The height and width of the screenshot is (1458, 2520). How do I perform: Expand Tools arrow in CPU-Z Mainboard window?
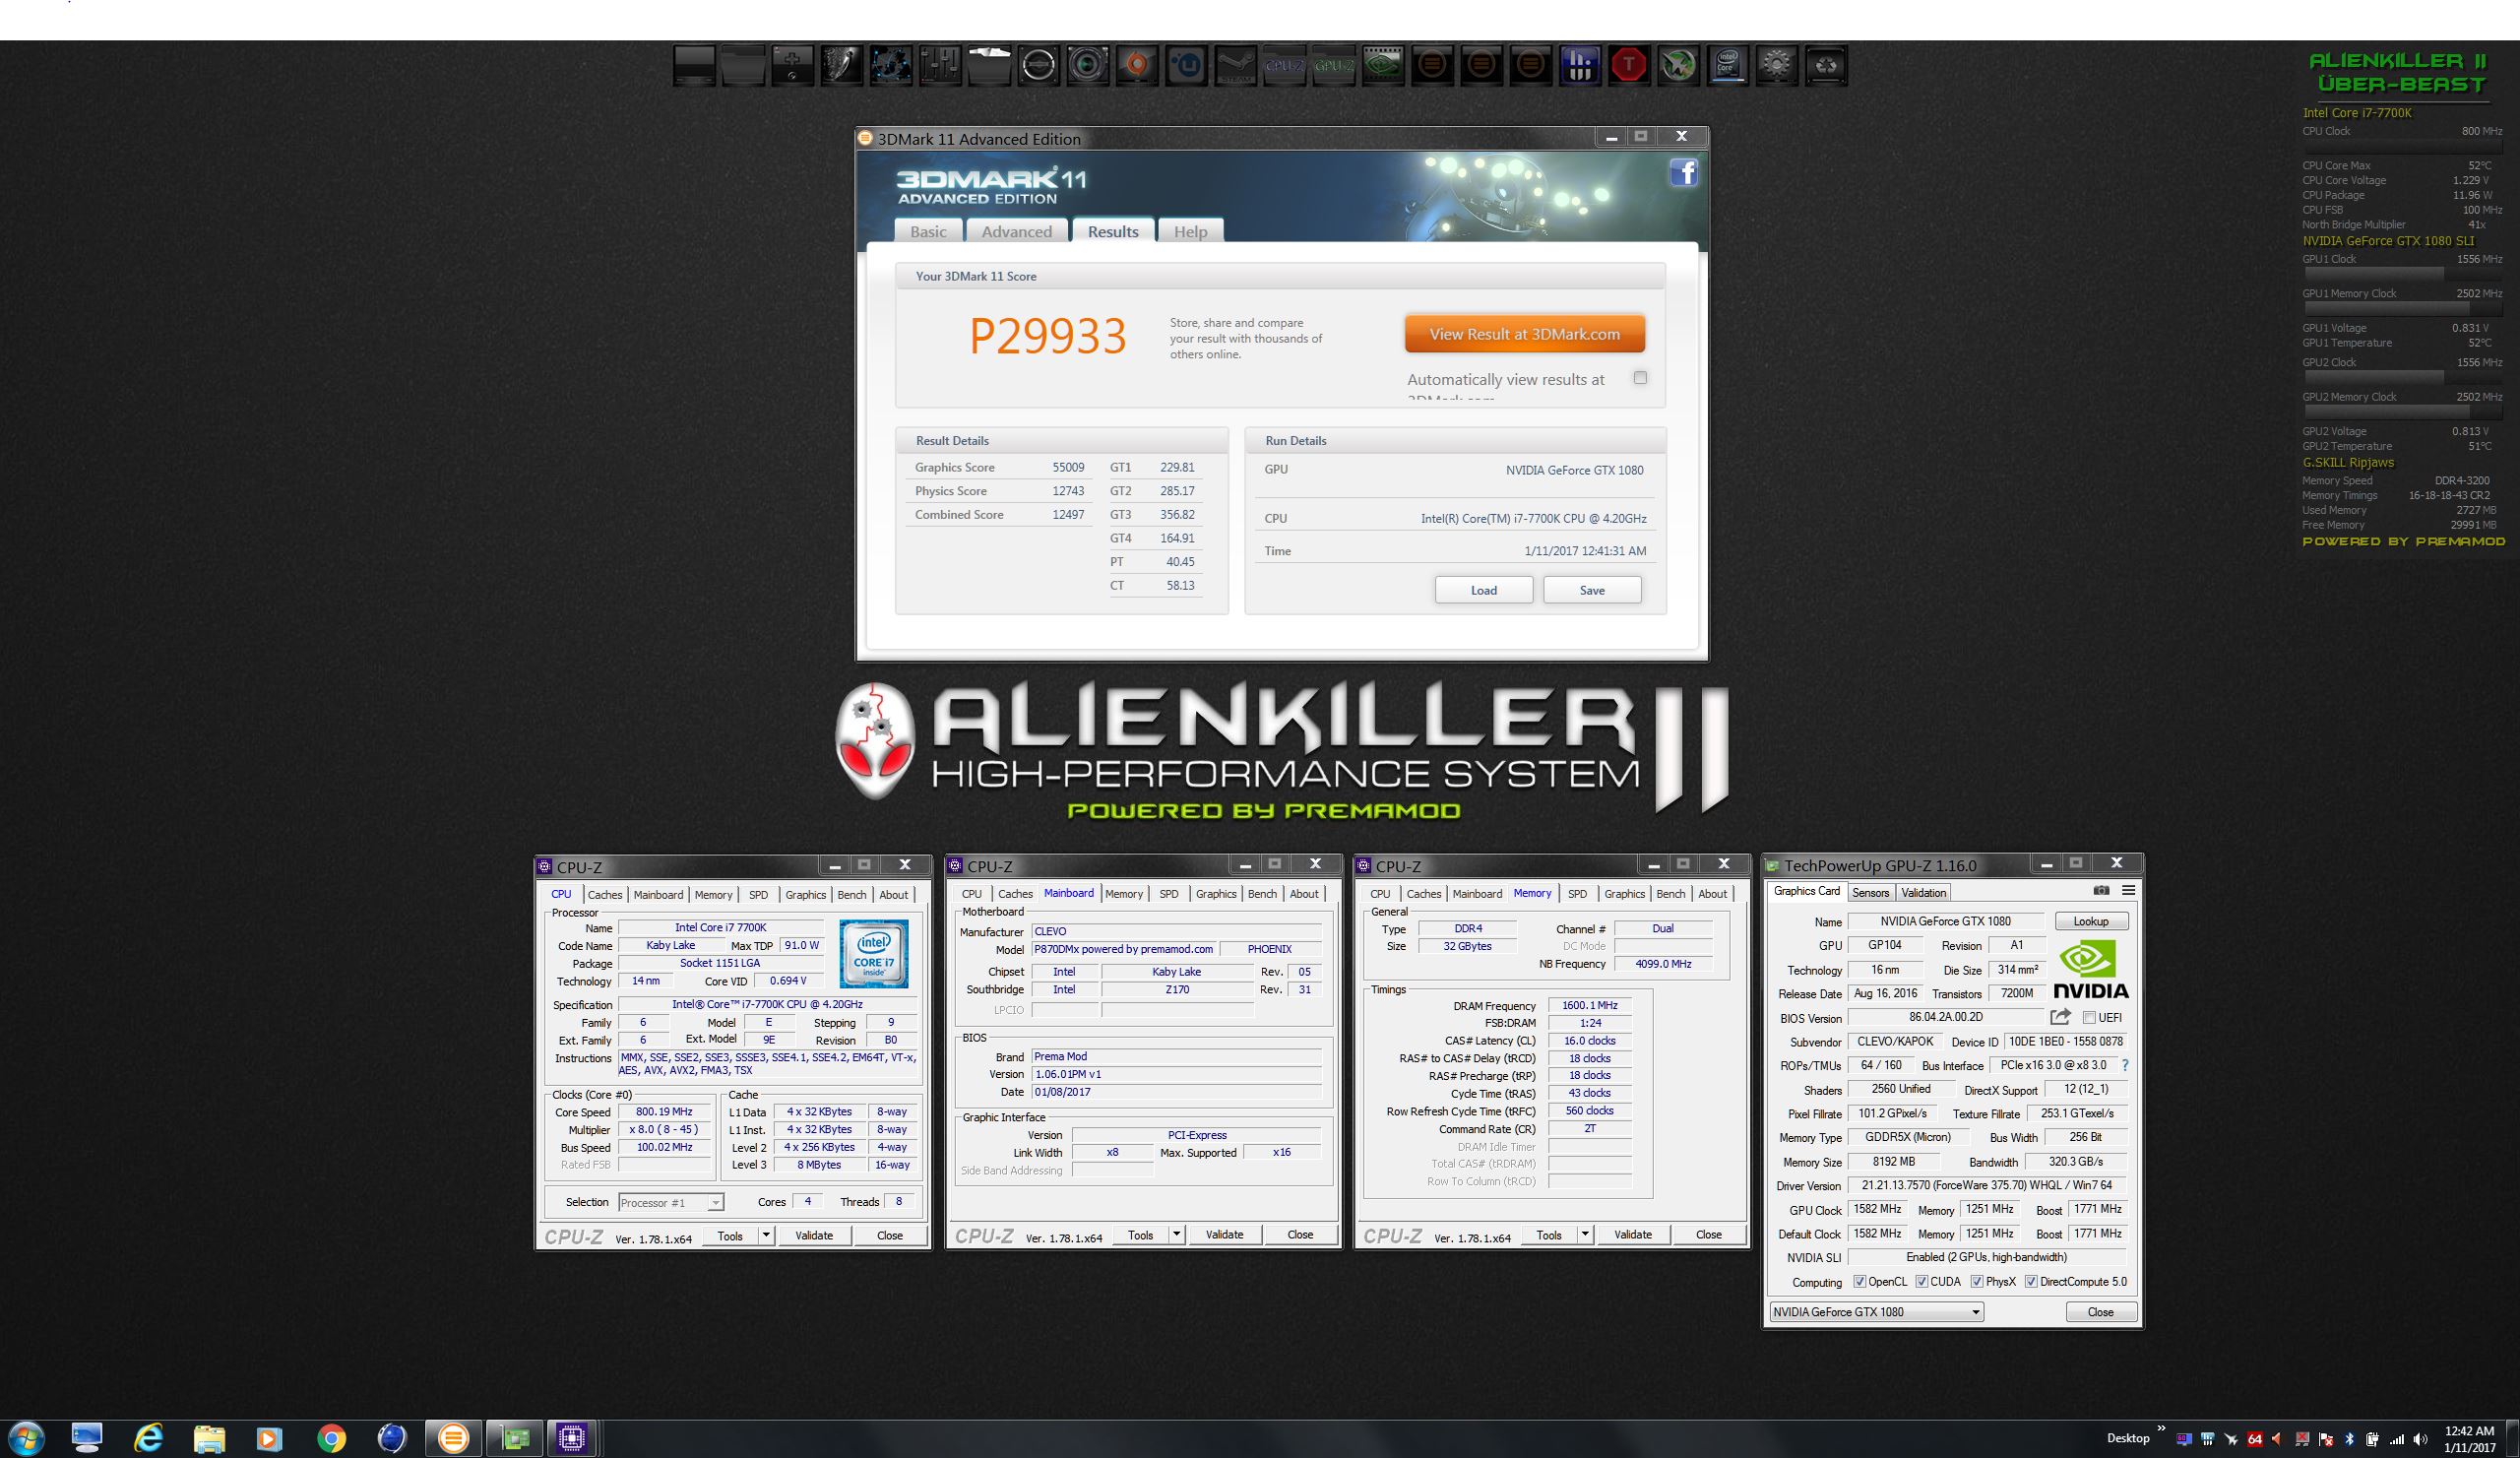point(1177,1235)
